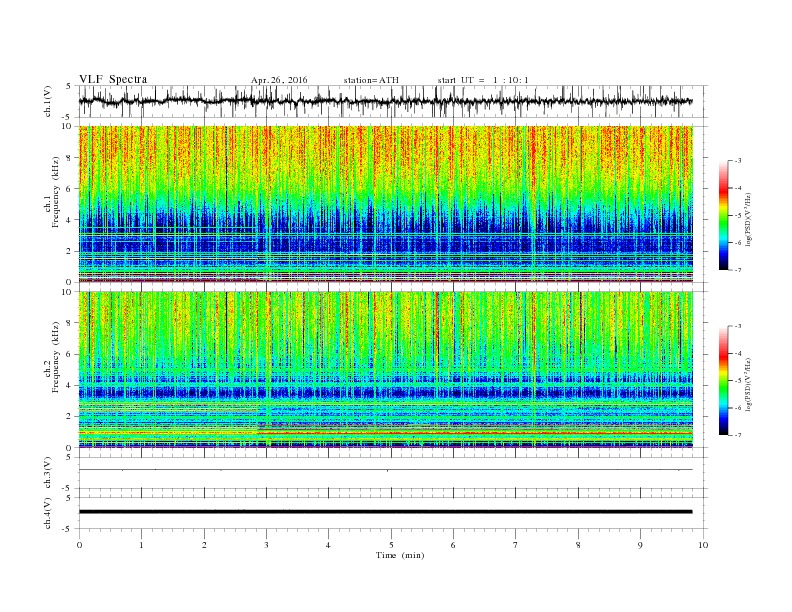
Task: Click the ch.2 spectrogram color bar
Action: click(x=723, y=380)
